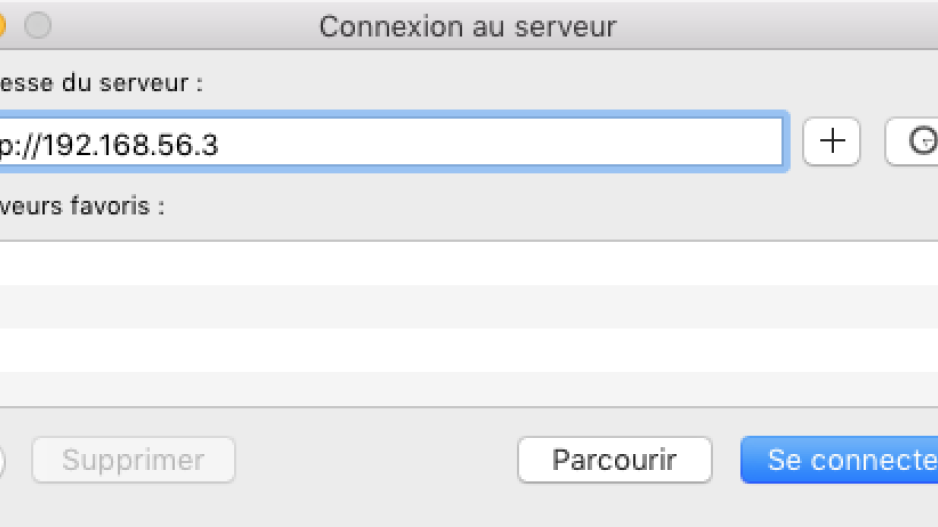Click Parcourir to browse network servers
Viewport: 938px width, 527px height.
pos(614,460)
